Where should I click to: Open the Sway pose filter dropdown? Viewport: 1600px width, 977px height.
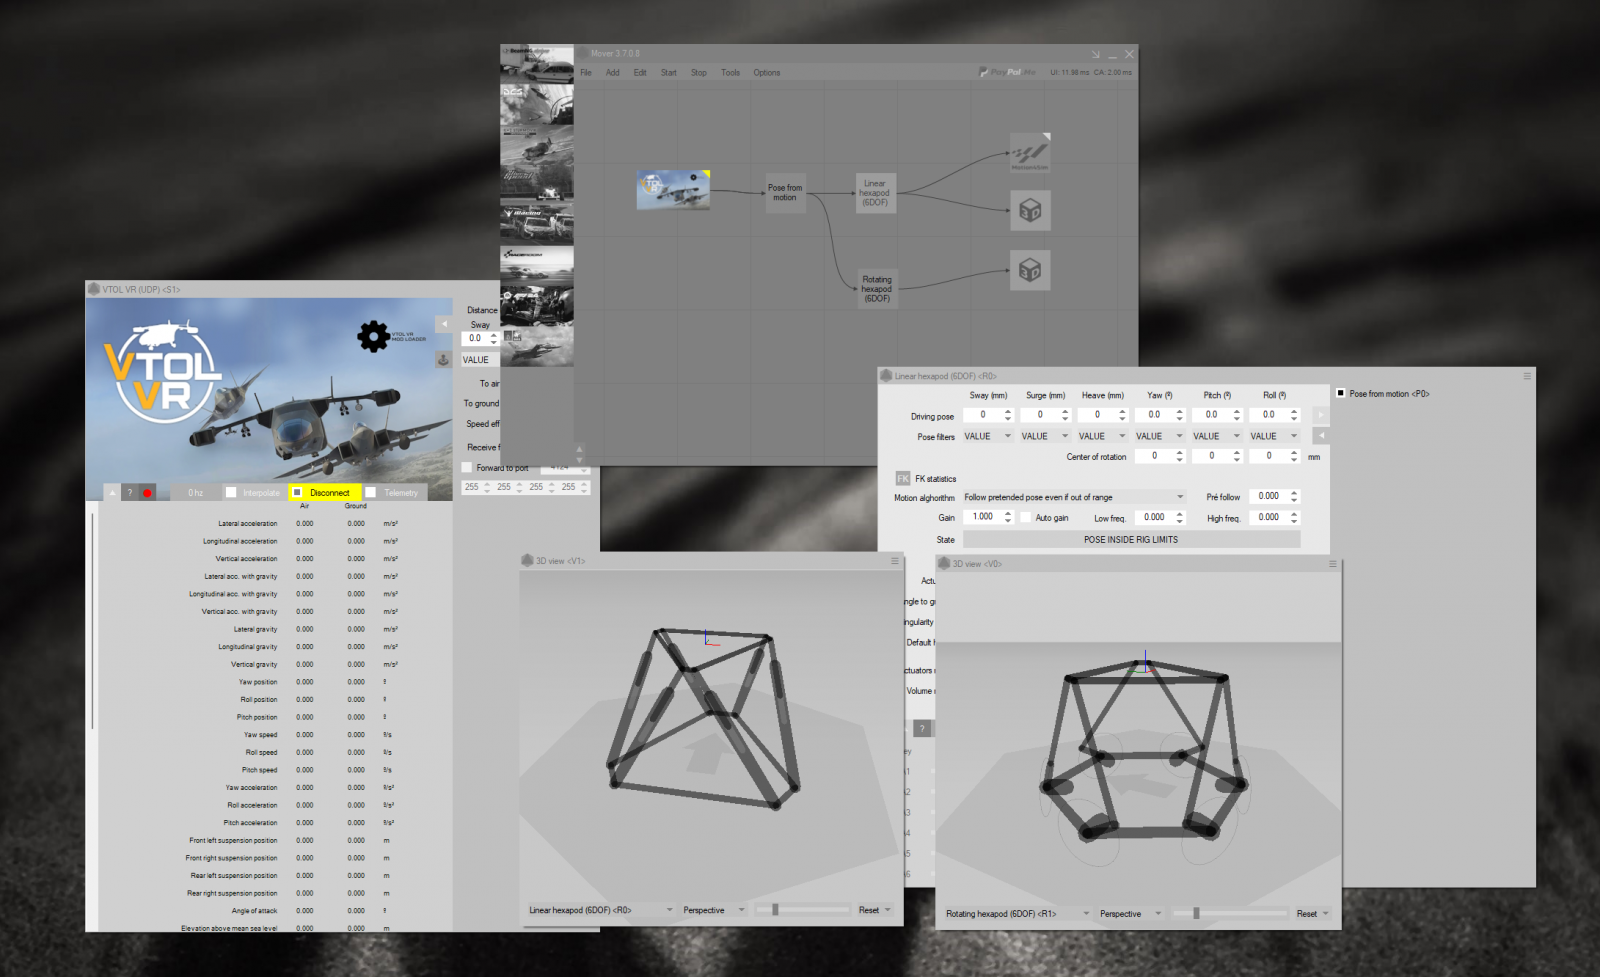click(988, 436)
